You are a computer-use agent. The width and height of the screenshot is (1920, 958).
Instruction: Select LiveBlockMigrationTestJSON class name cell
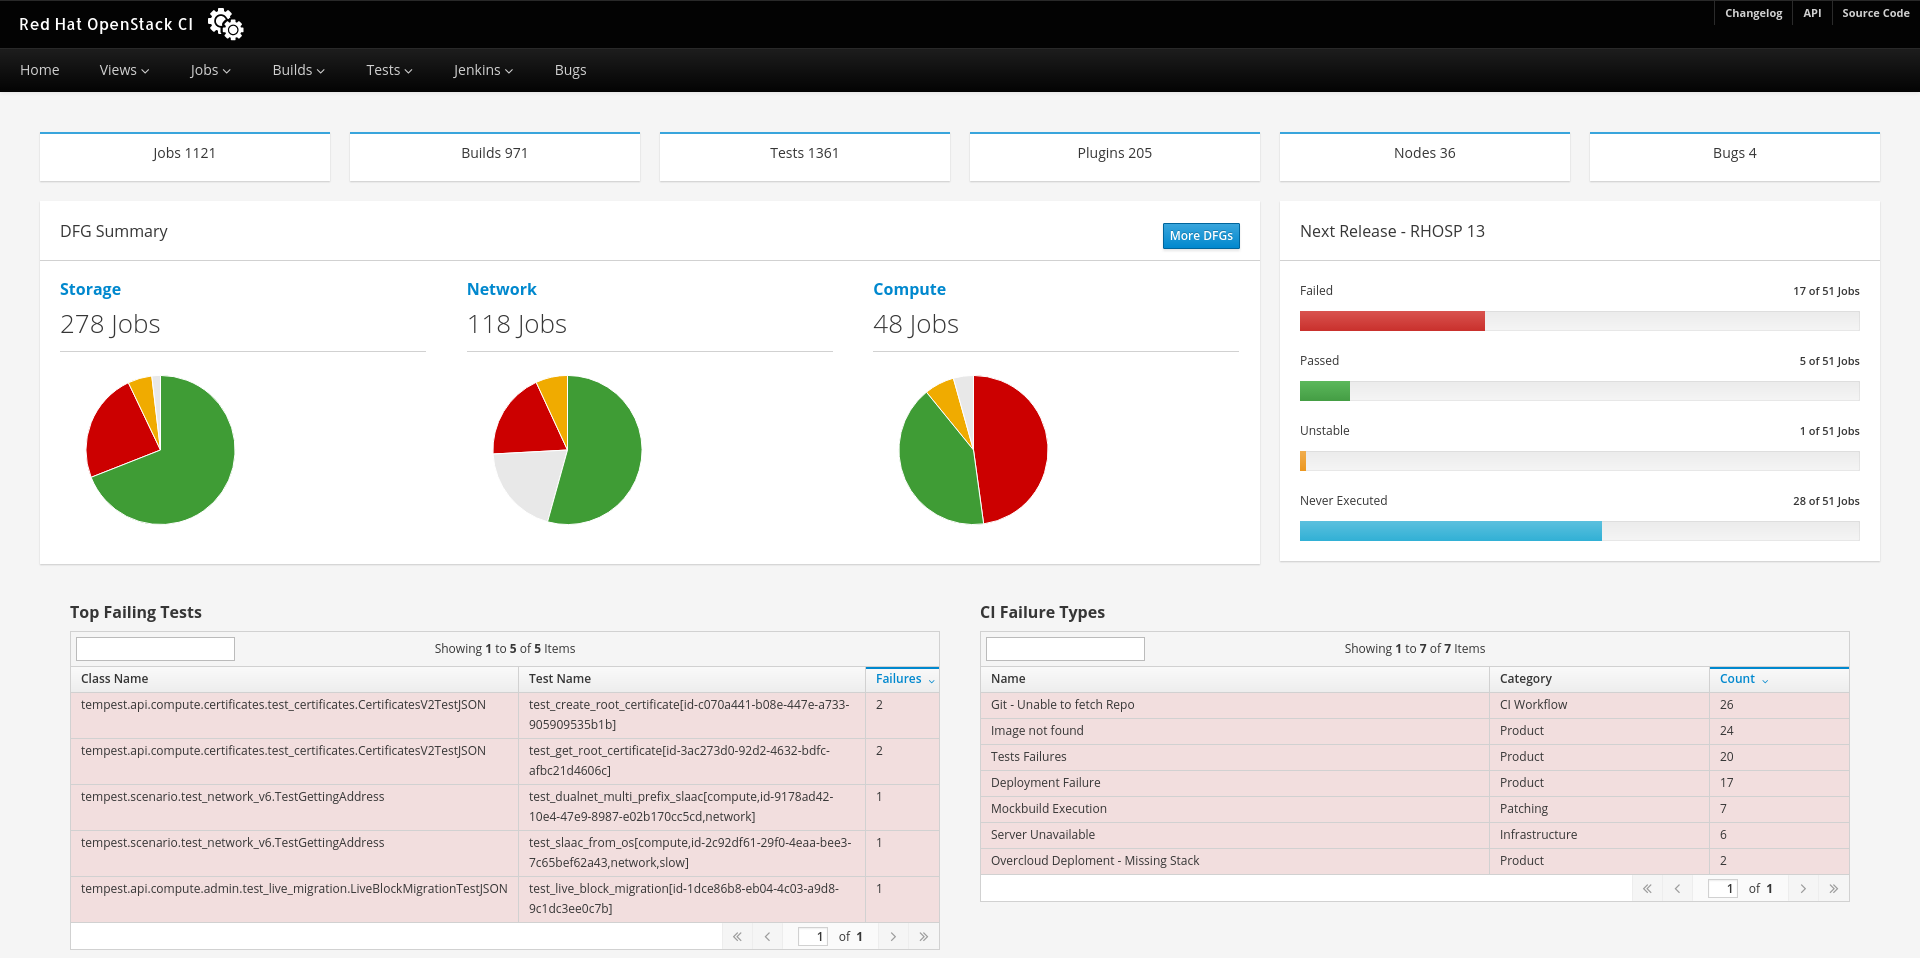tap(294, 899)
